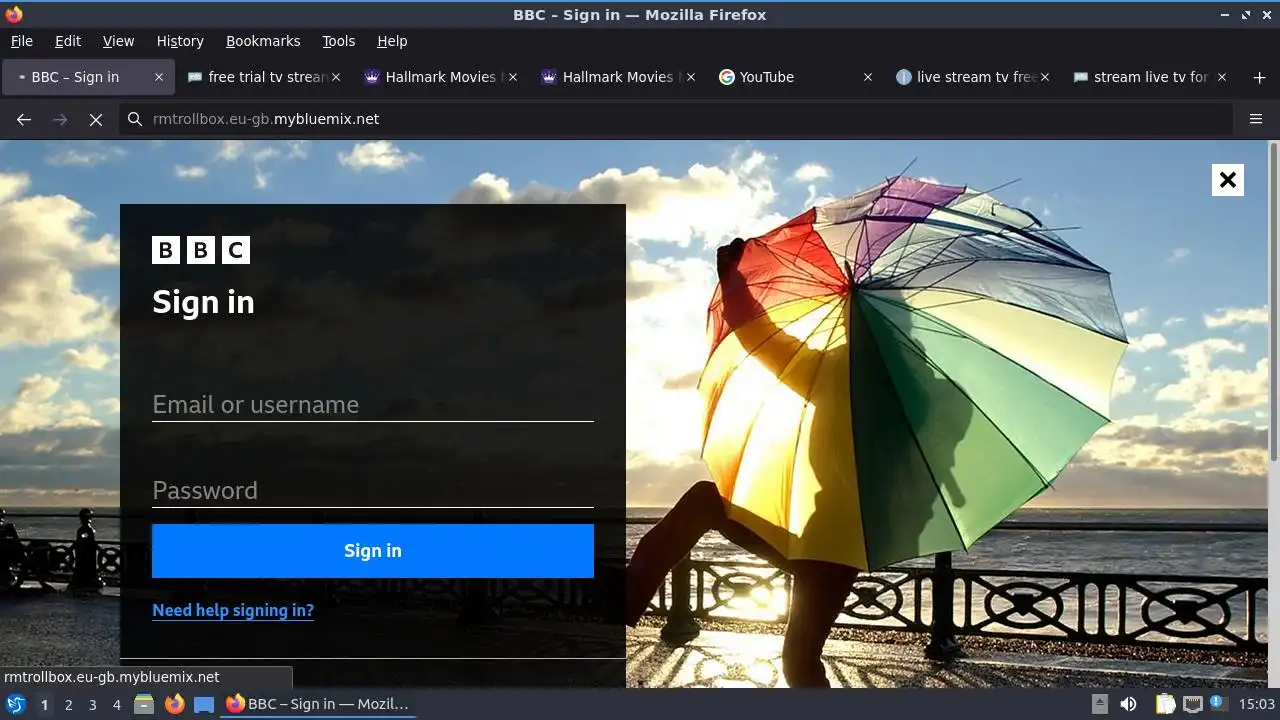1280x720 pixels.
Task: Open the Bookmarks menu
Action: 263,41
